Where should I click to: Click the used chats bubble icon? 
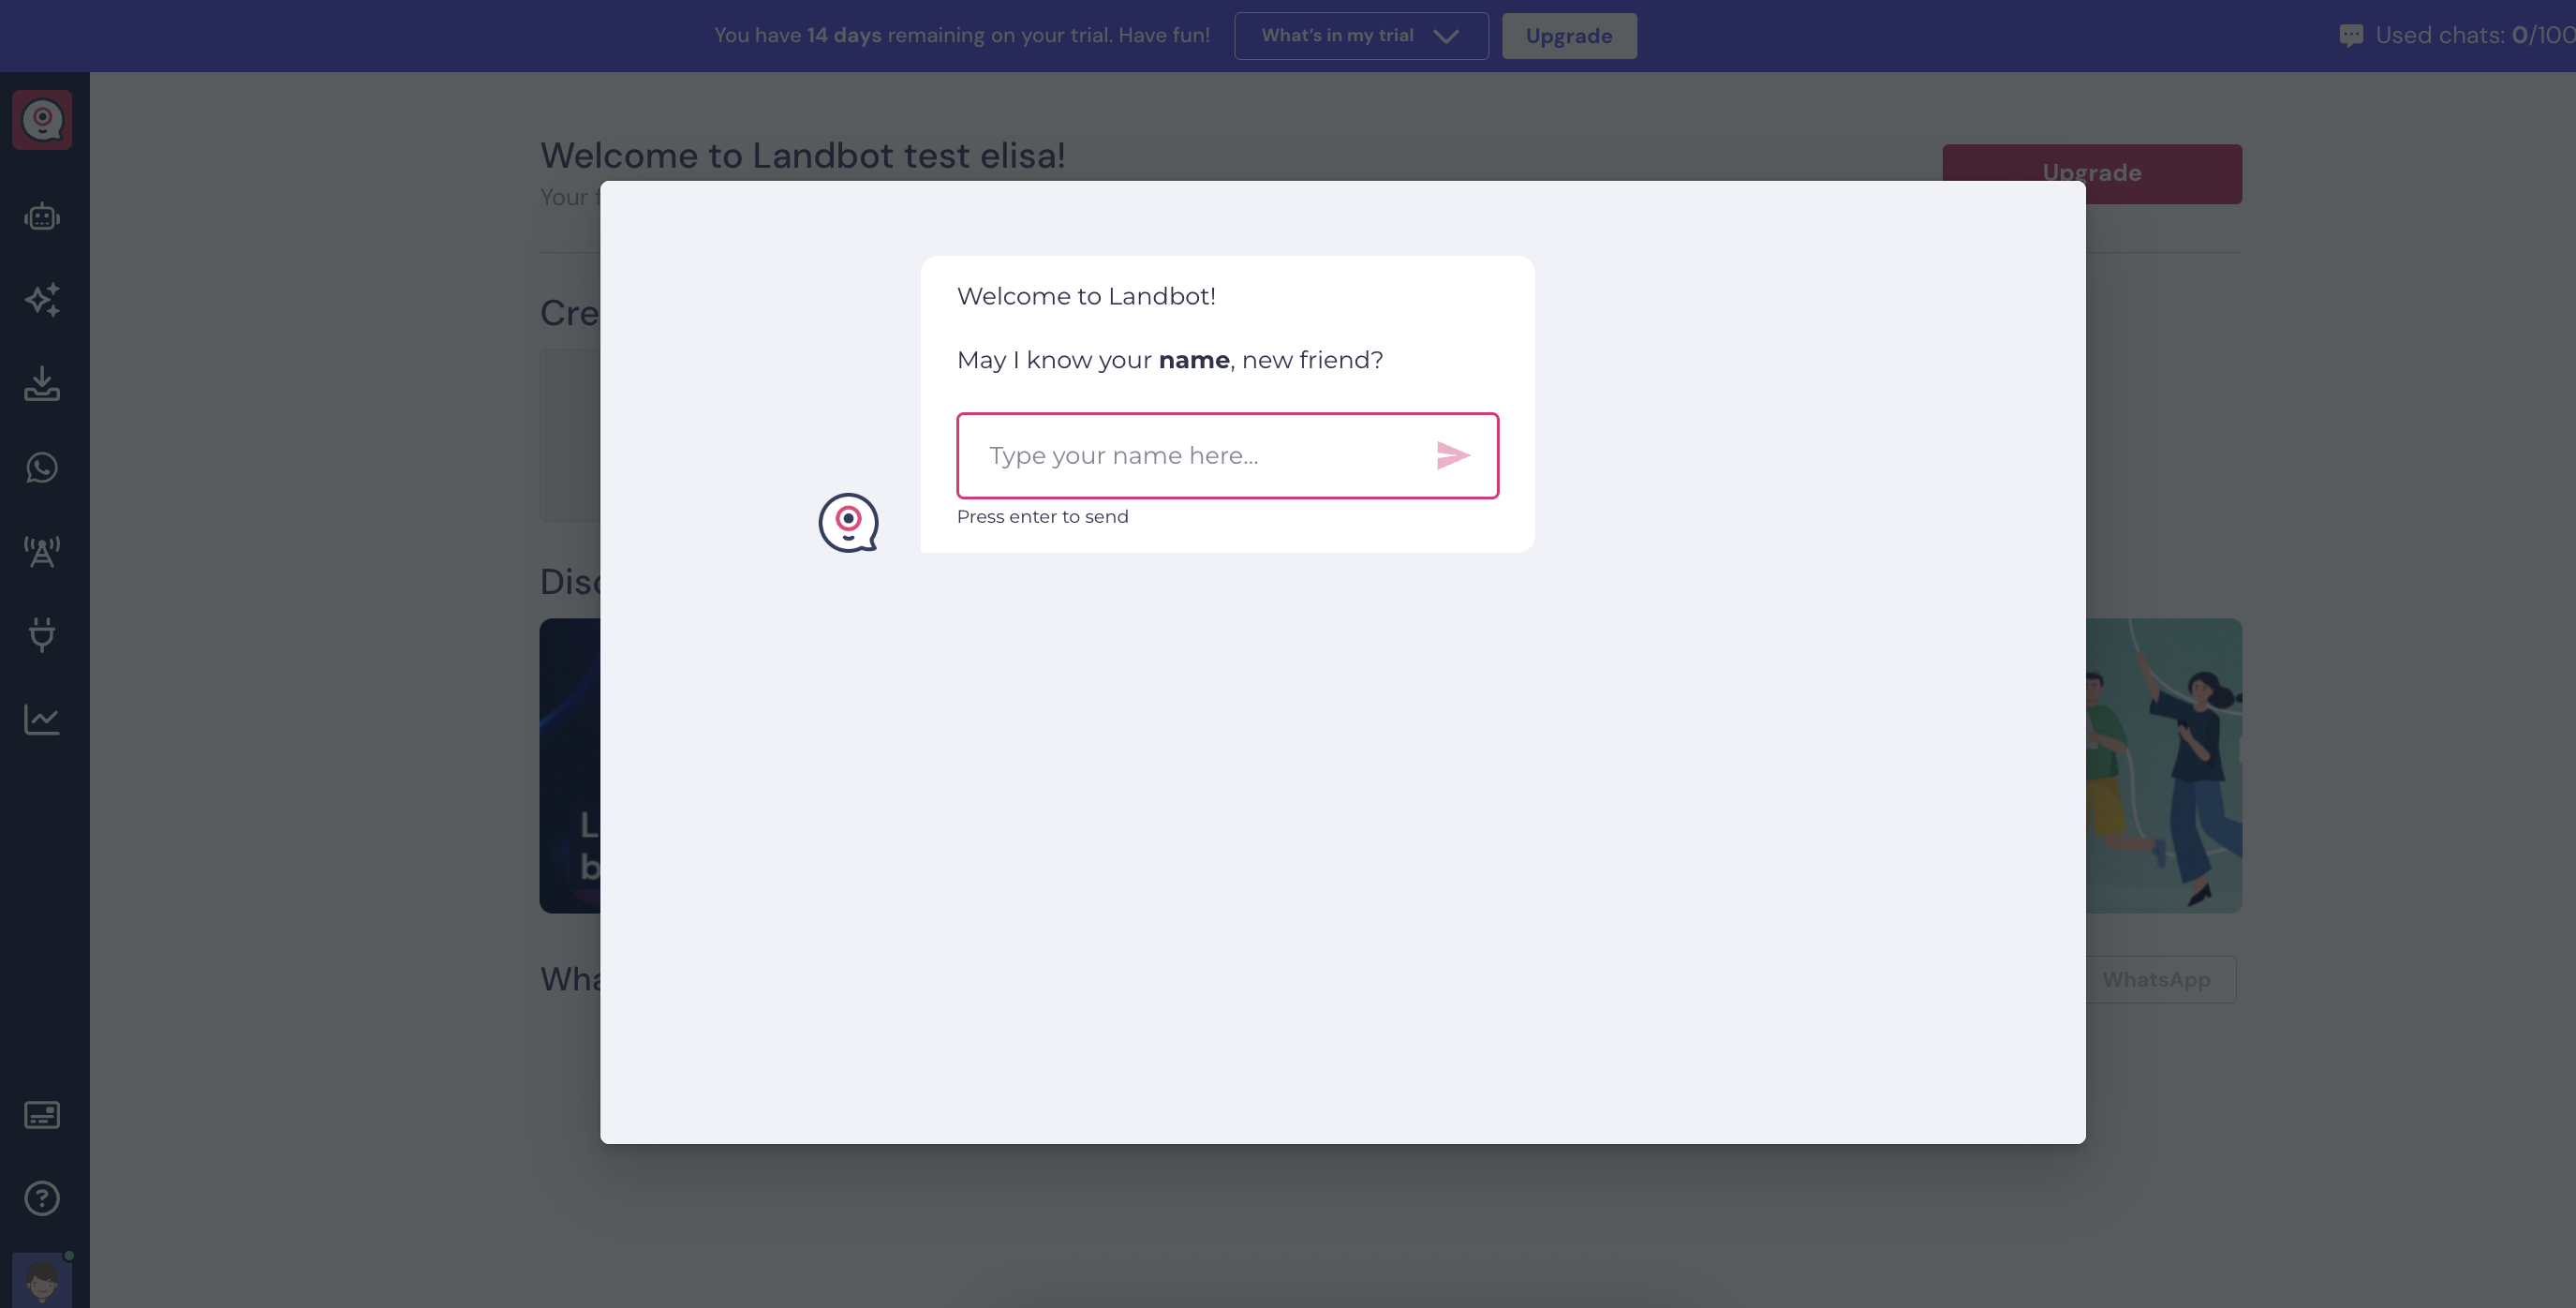[2351, 36]
